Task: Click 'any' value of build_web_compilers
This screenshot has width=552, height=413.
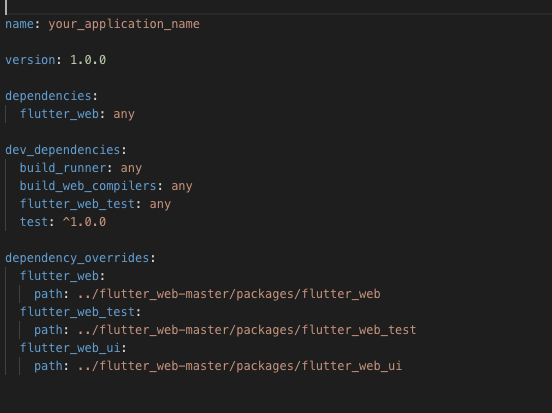Action: tap(182, 186)
